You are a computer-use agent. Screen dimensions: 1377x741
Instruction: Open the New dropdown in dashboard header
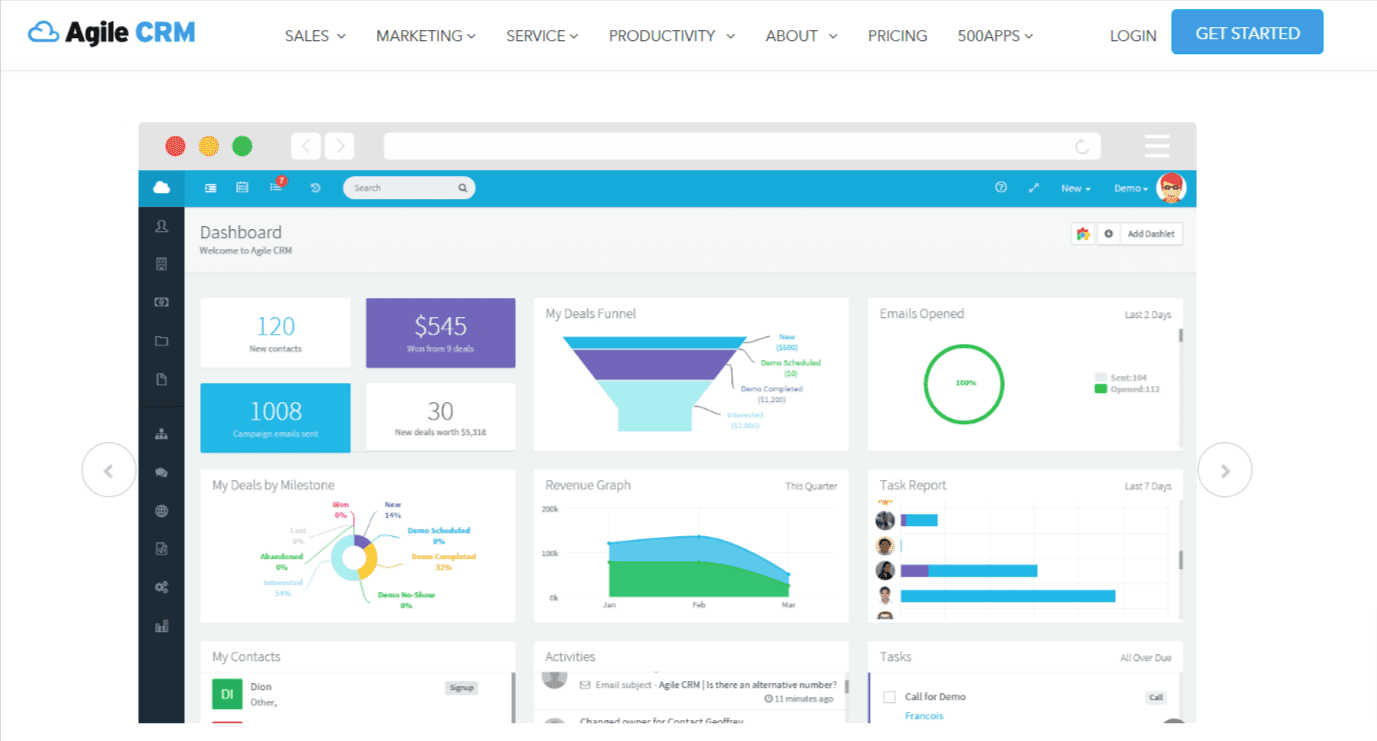pos(1075,188)
